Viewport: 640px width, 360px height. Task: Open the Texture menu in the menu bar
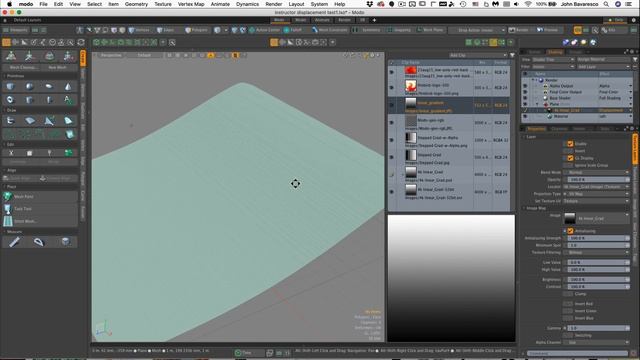point(163,4)
